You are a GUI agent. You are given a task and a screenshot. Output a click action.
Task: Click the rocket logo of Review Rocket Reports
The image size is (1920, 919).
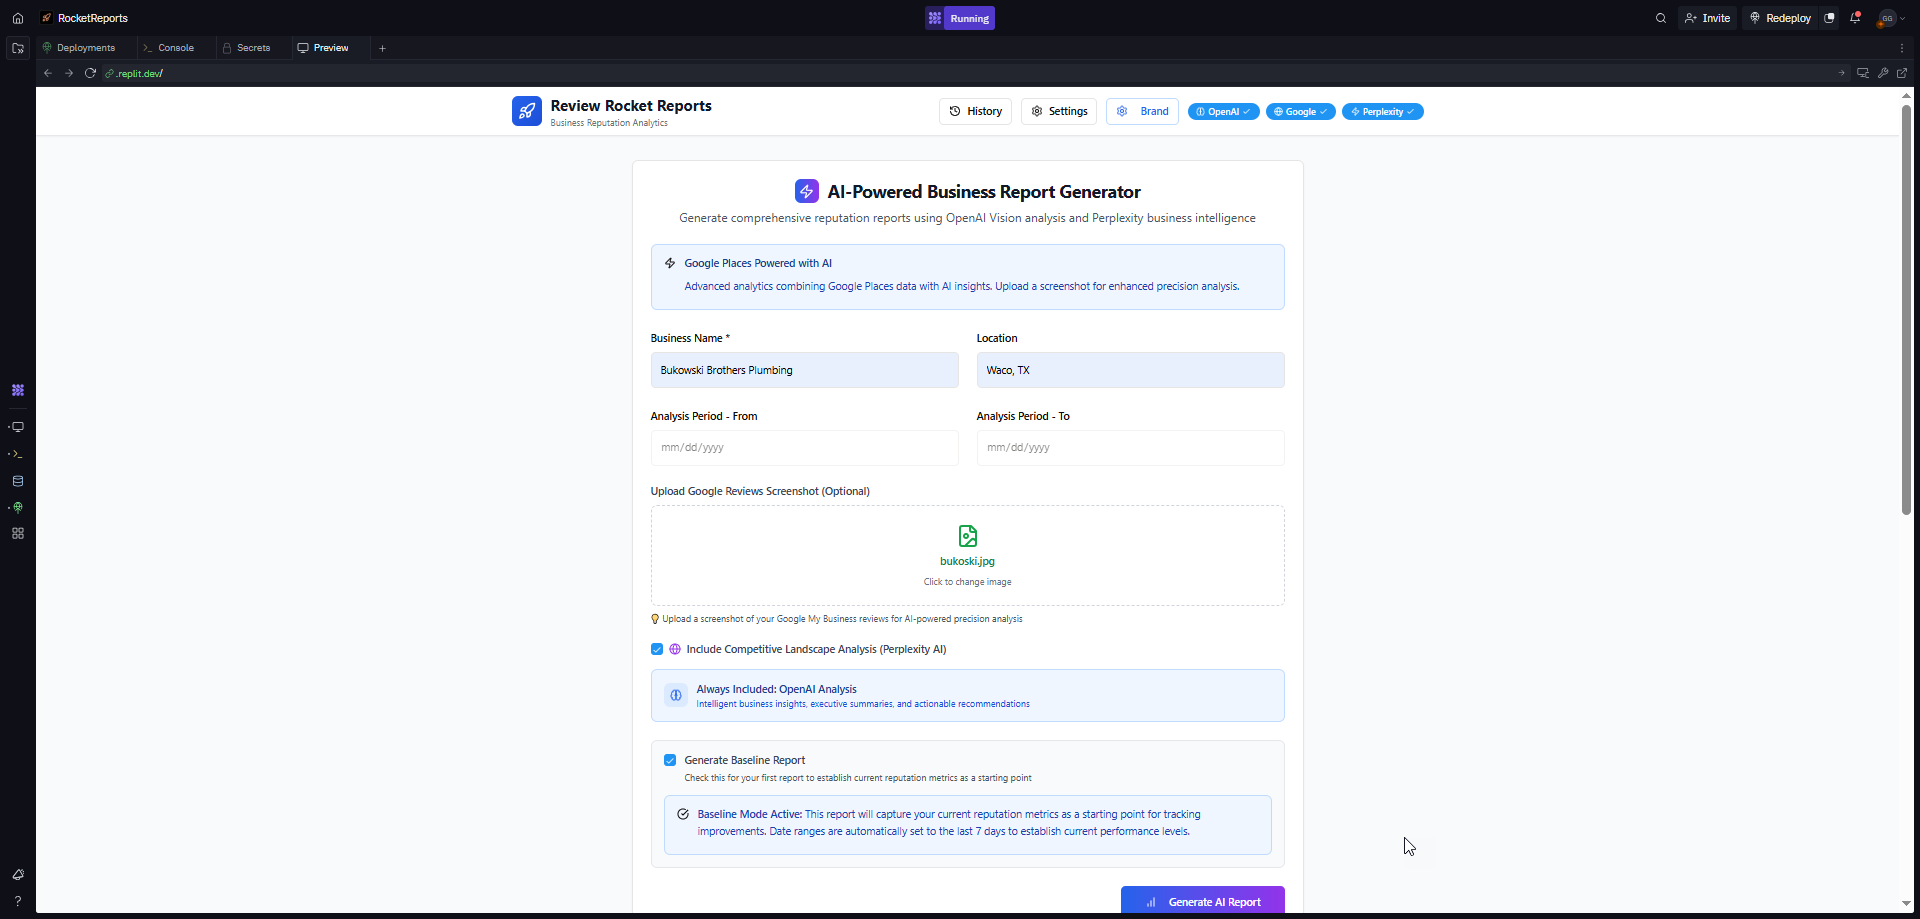click(527, 111)
